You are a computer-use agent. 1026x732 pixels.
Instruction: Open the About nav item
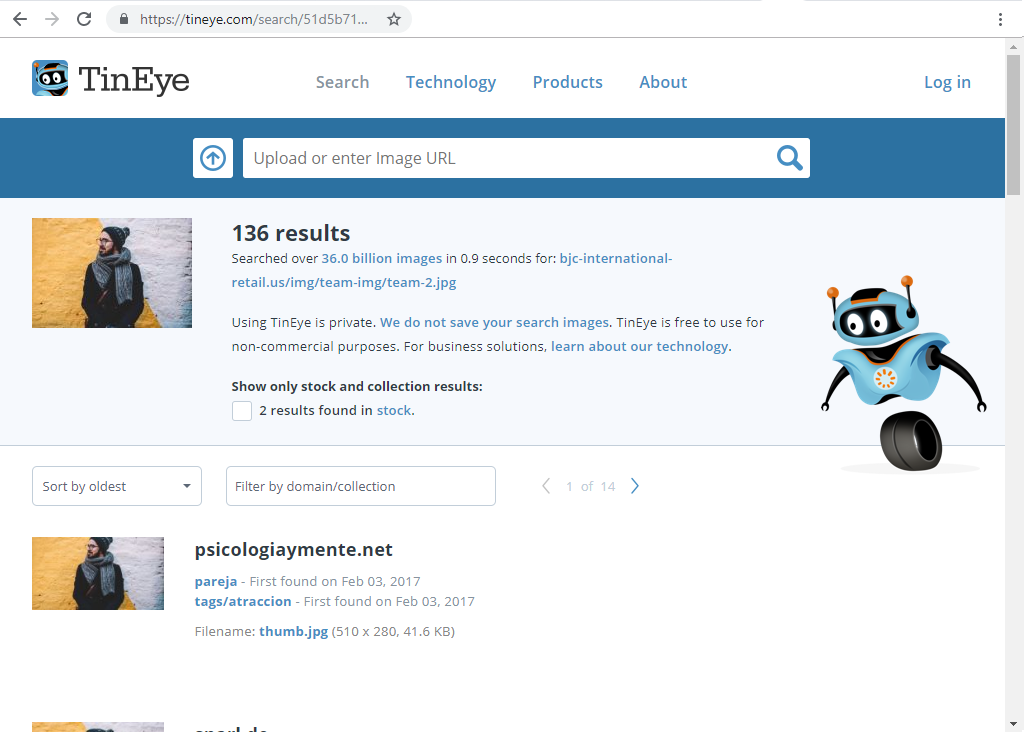click(663, 82)
